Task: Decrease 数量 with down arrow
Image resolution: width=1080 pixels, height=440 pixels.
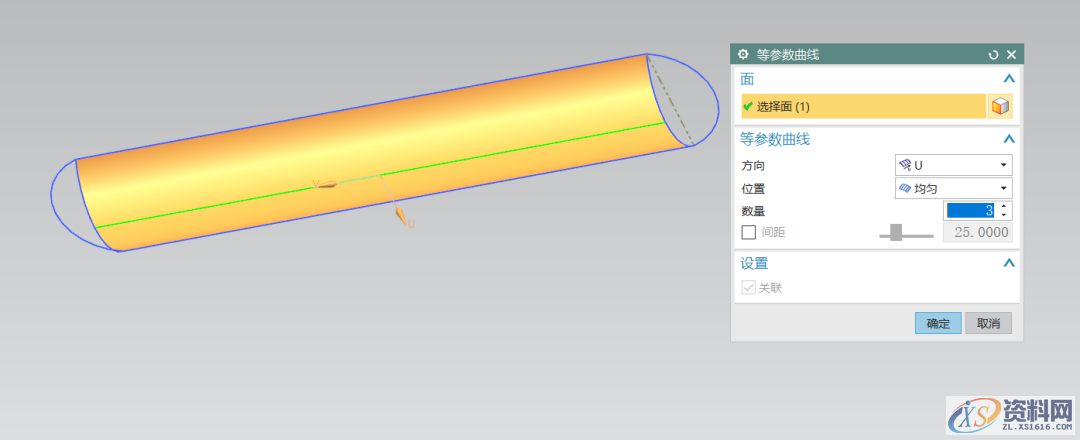Action: tap(1004, 216)
